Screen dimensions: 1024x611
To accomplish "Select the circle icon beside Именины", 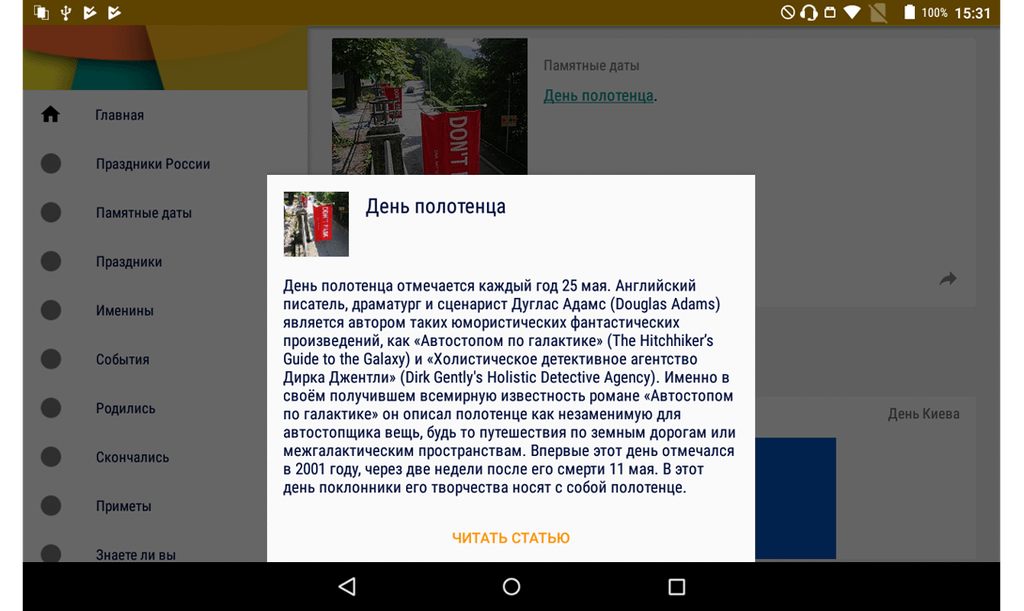I will pos(51,310).
